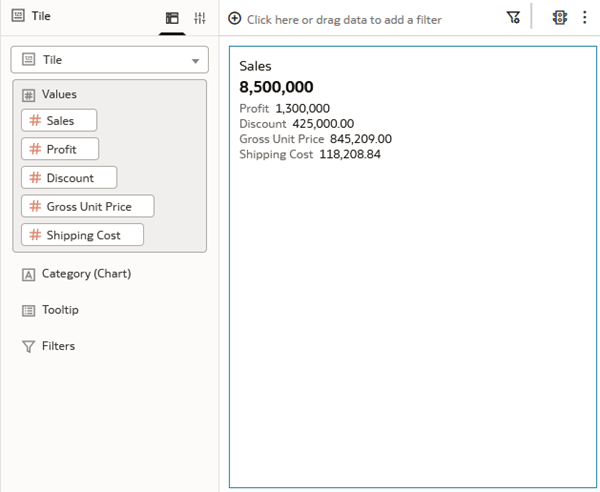Click the Profit 1,300,000 line
This screenshot has height=492, width=600.
tap(284, 109)
